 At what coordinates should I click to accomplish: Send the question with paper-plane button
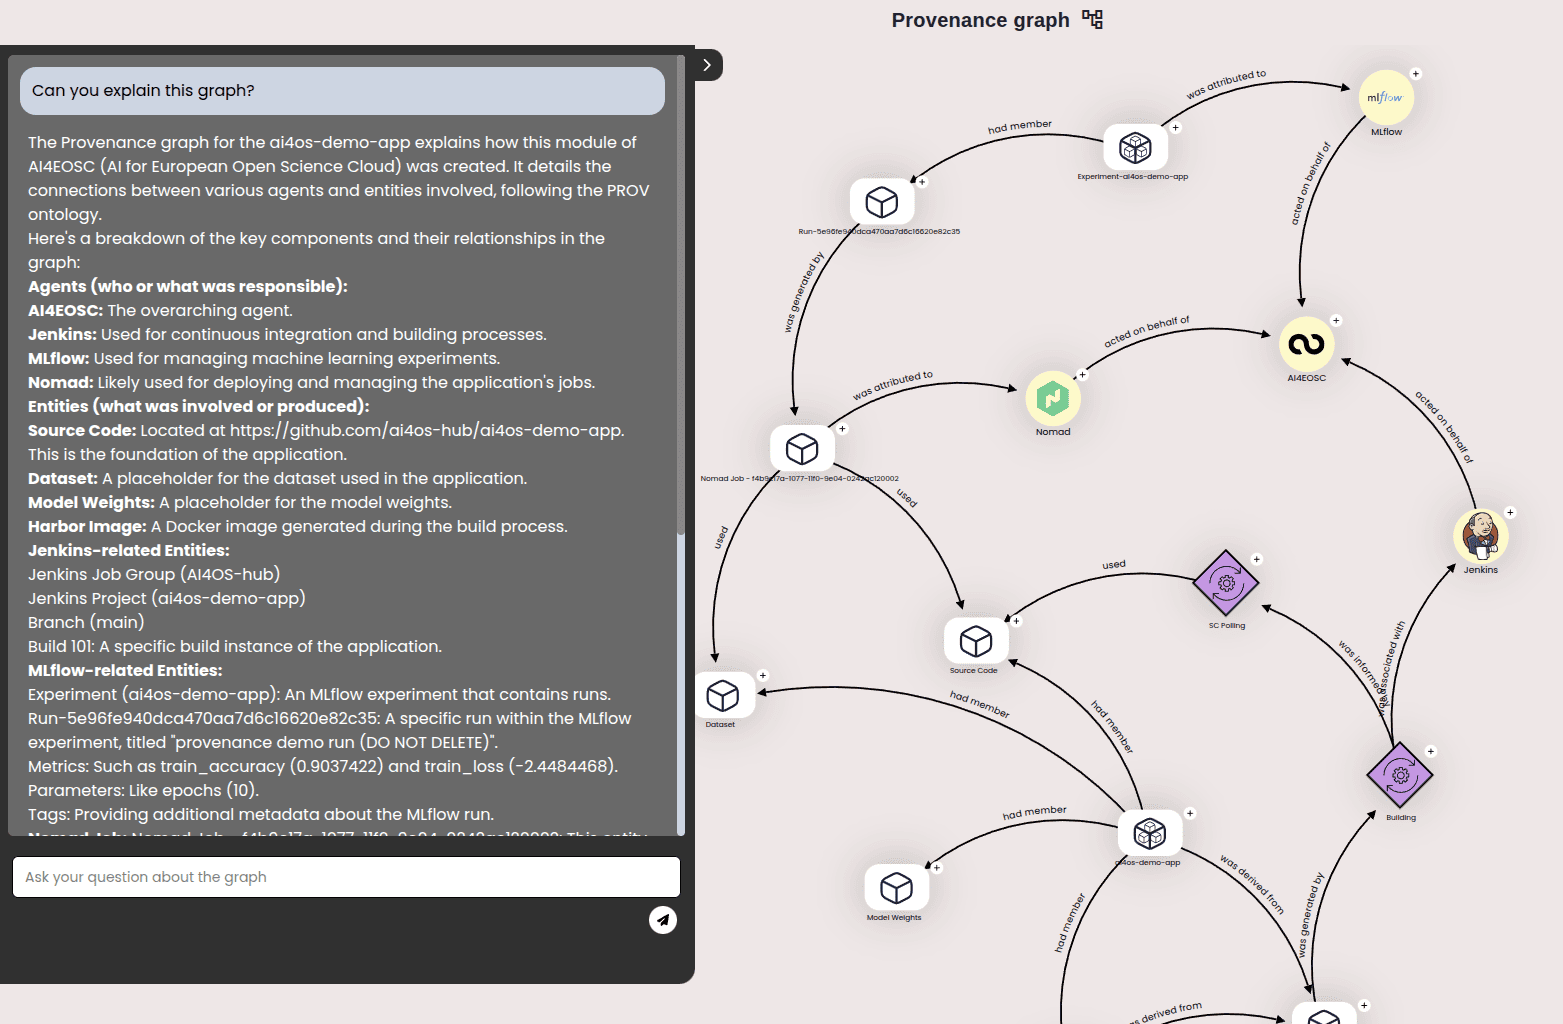pos(663,920)
